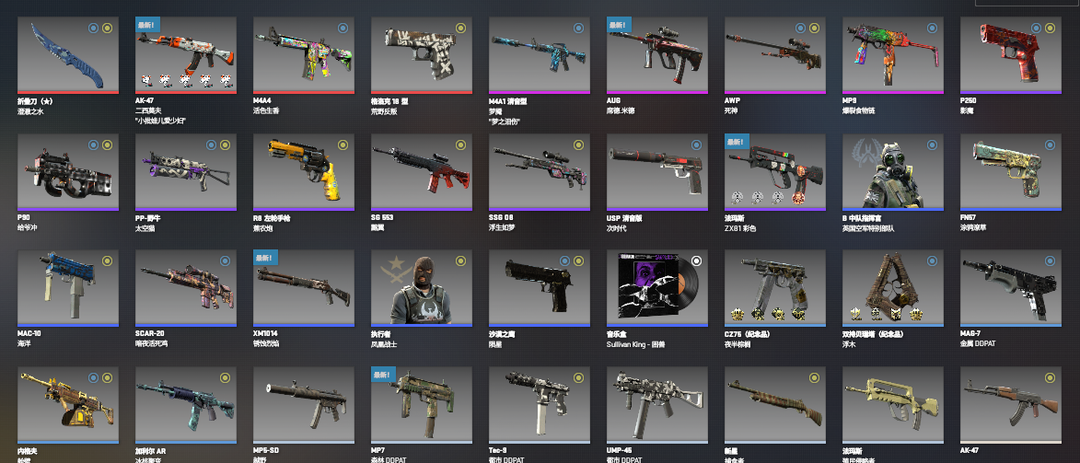
Task: Select the B 中队指挥官 agent thumbnail
Action: click(x=893, y=171)
